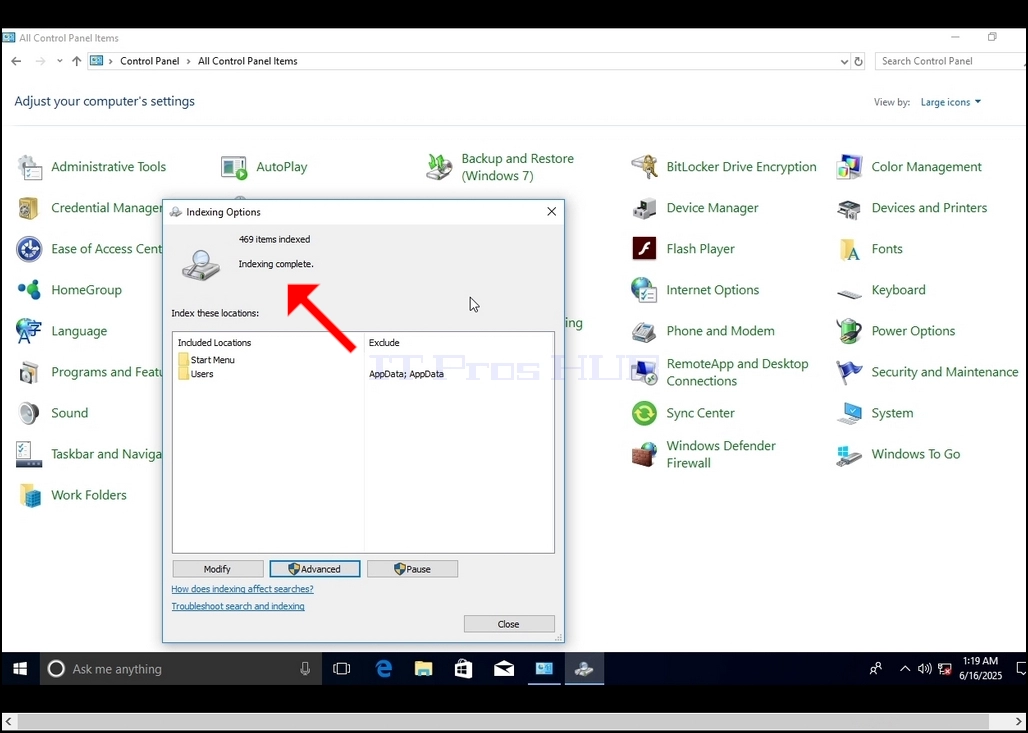Viewport: 1028px width, 733px height.
Task: Expand address bar history dropdown arrow
Action: (844, 62)
